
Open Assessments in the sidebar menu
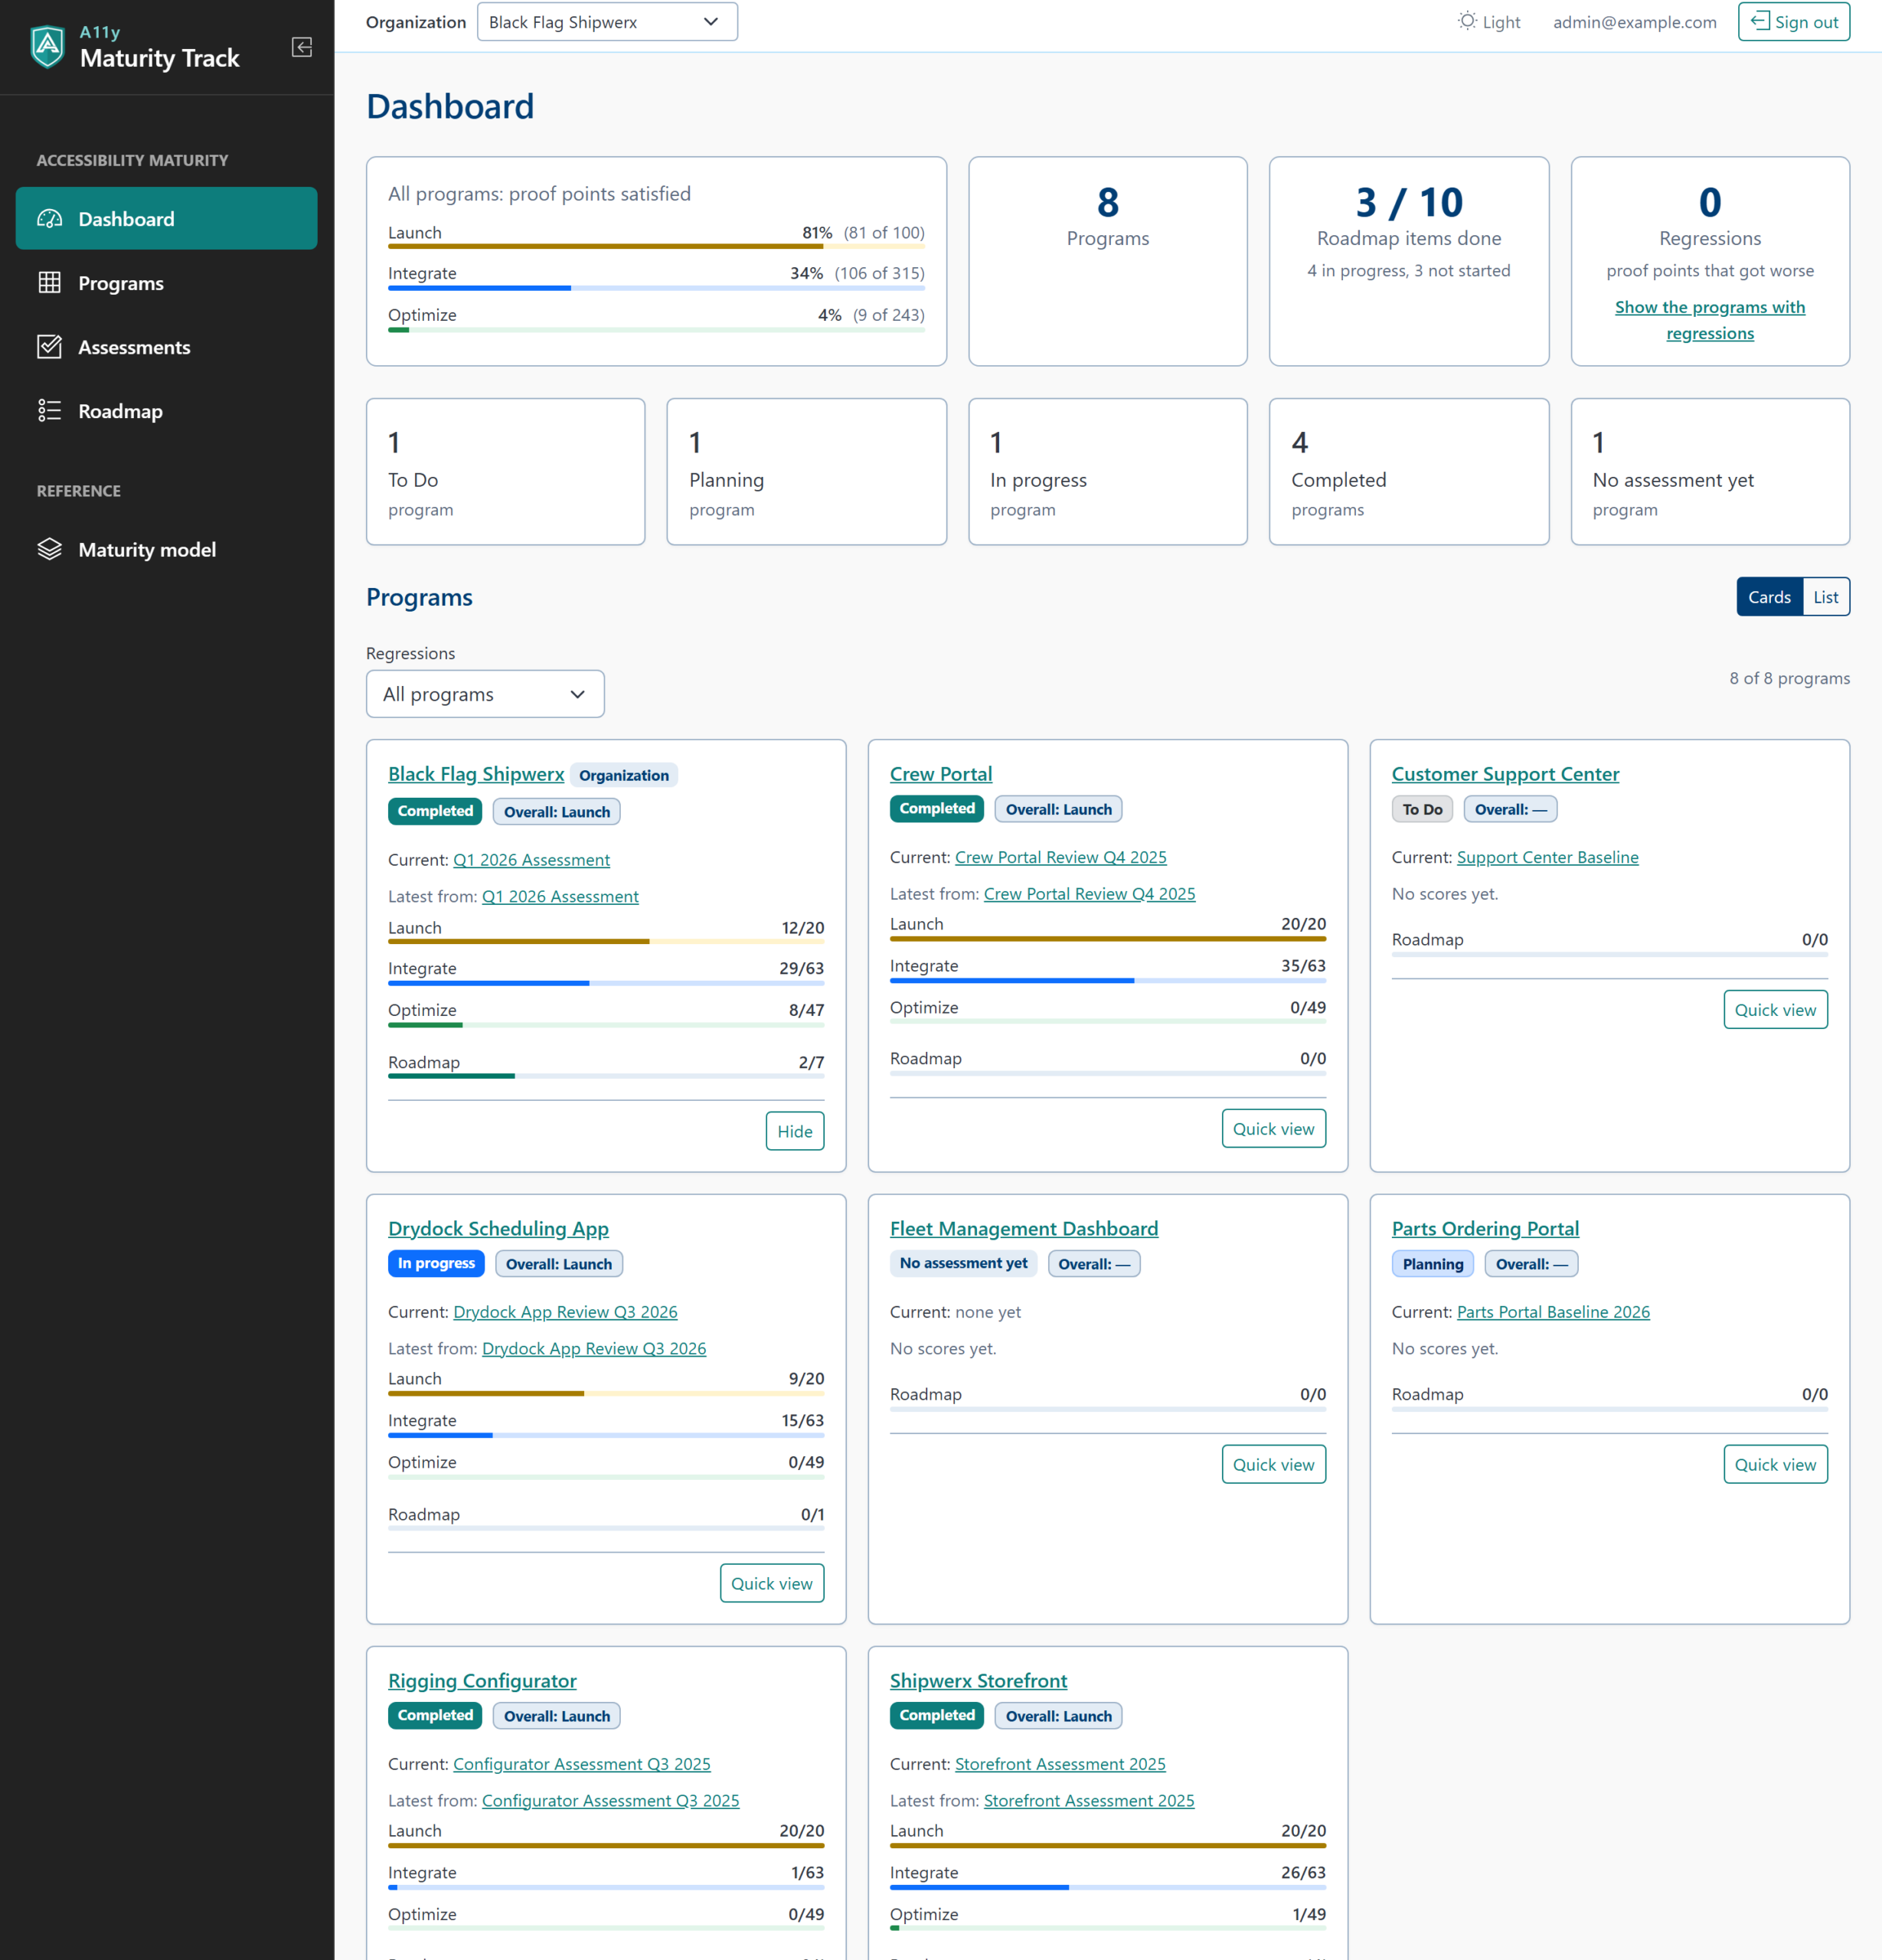pos(166,346)
